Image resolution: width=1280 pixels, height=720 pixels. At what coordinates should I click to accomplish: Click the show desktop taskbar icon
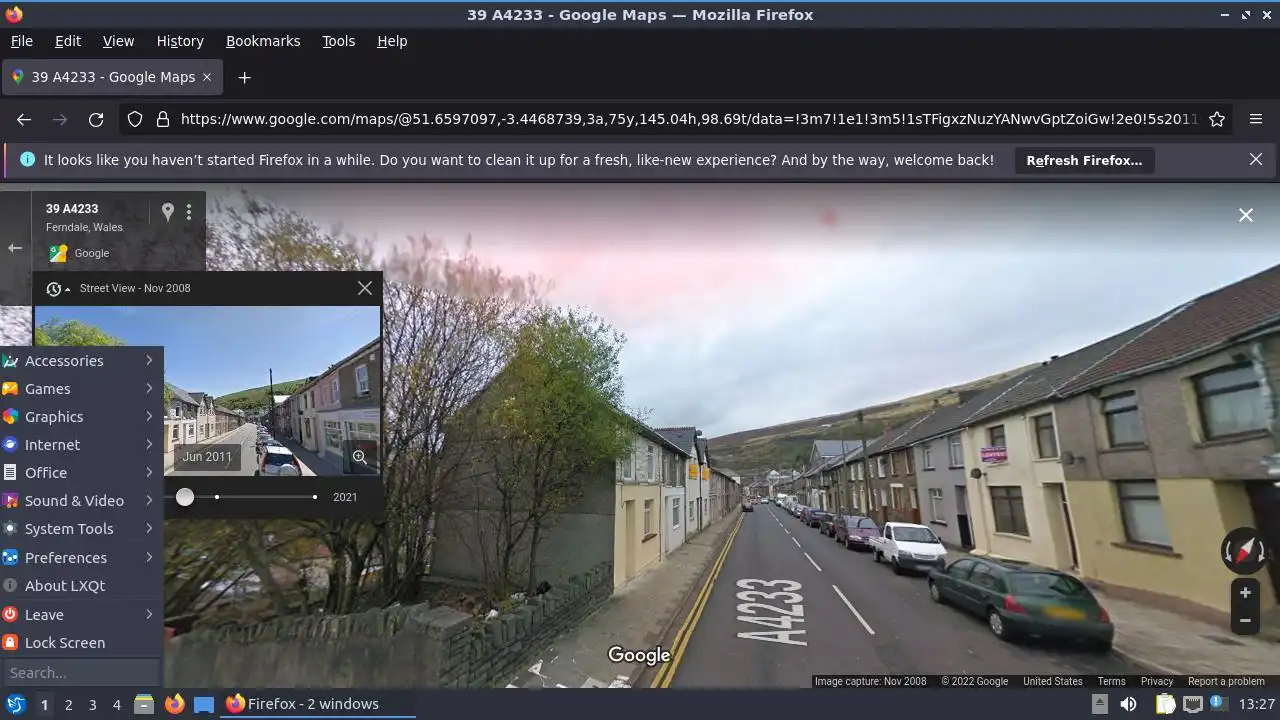[x=204, y=704]
